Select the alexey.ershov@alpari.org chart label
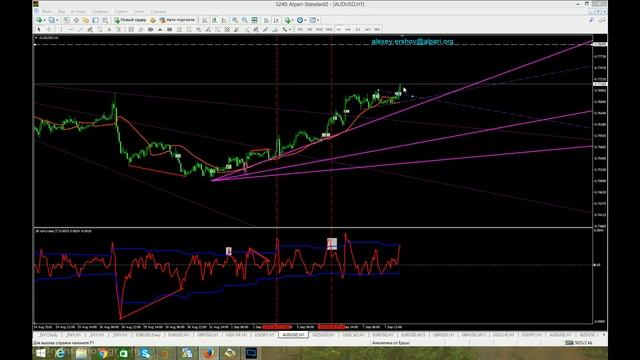Viewport: 640px width, 360px height. coord(412,41)
